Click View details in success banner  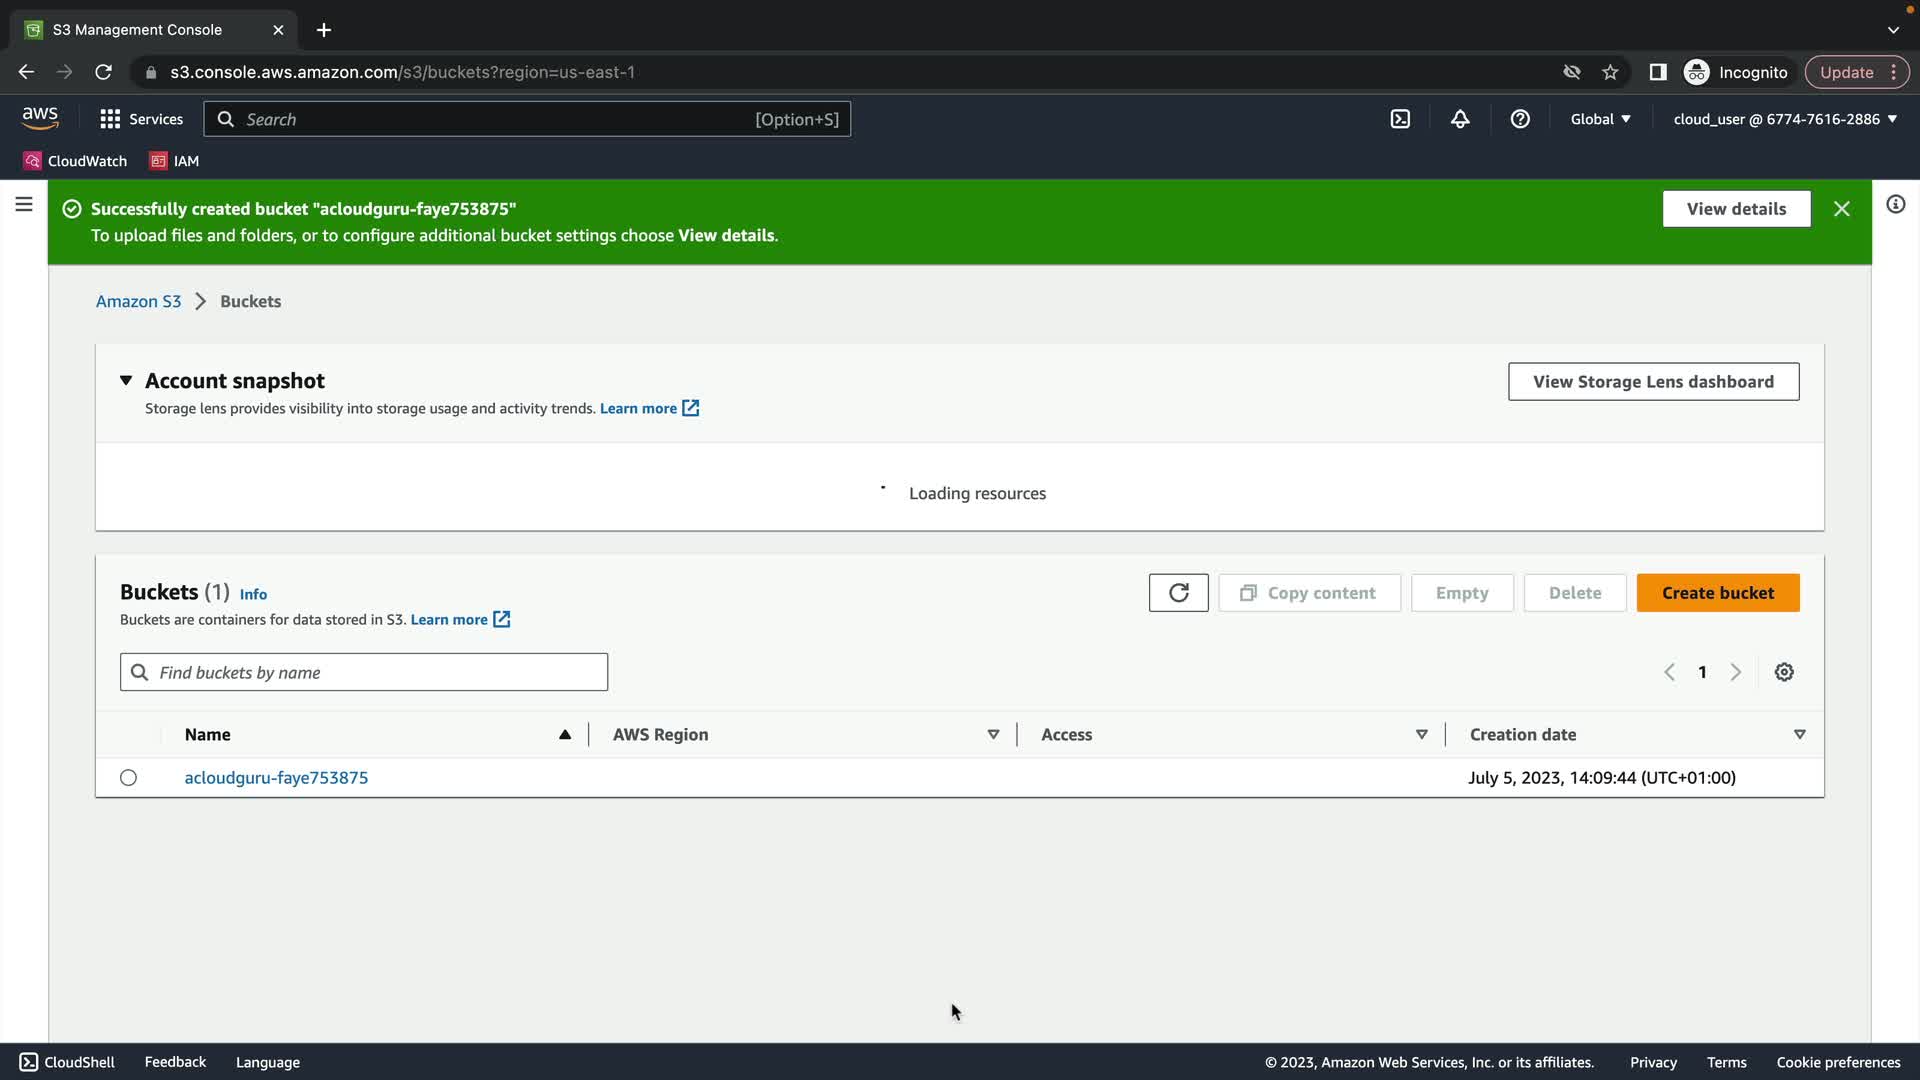(x=1736, y=209)
